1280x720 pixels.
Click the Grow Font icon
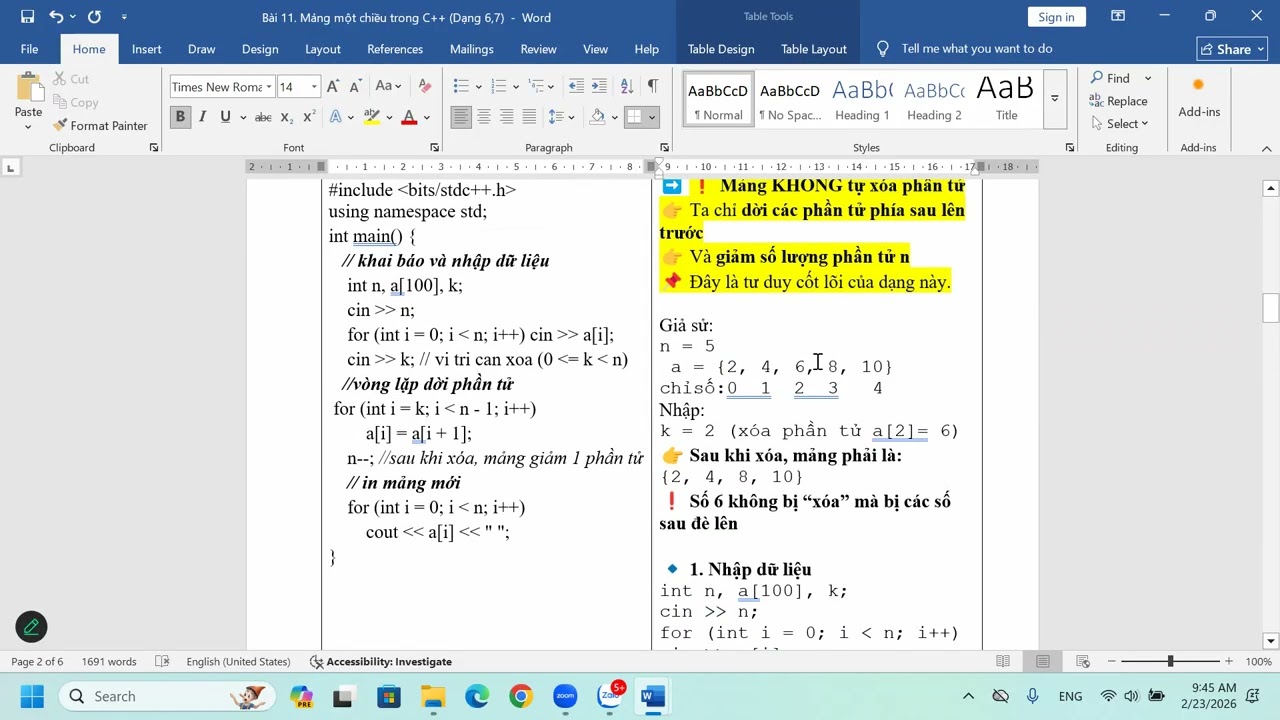(x=333, y=86)
